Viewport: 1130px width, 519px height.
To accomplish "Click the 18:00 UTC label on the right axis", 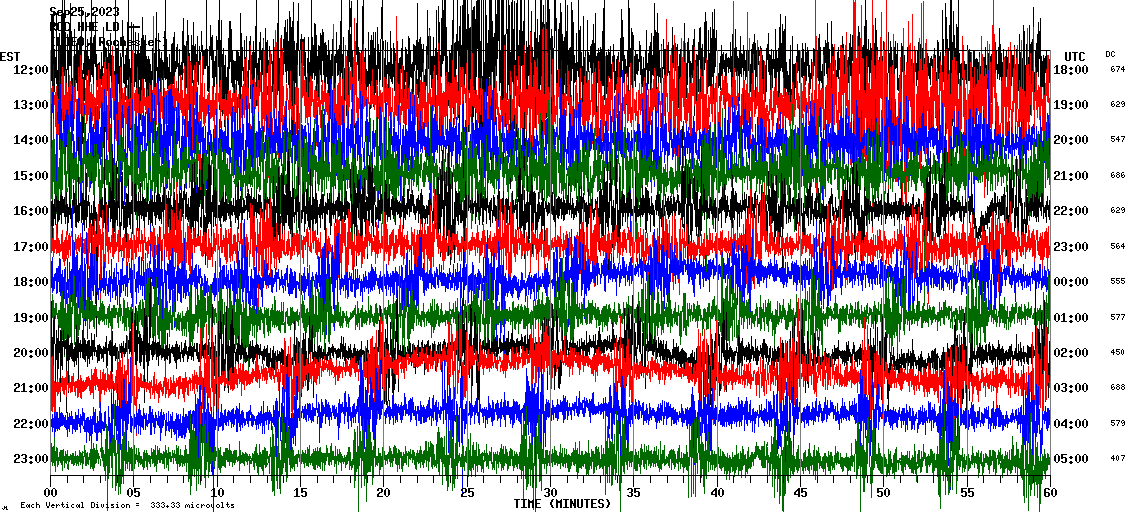I will (1070, 69).
